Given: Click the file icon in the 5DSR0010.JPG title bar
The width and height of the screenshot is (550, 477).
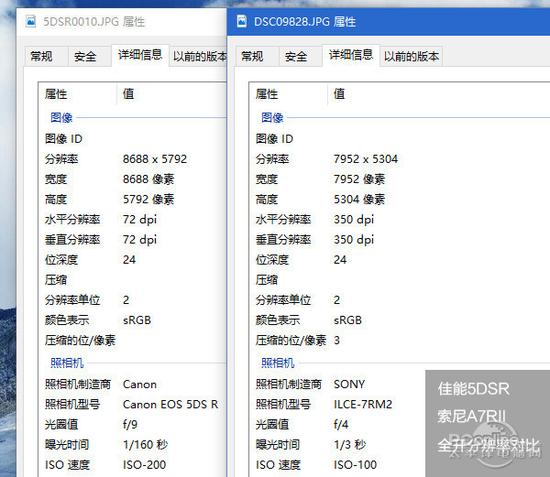Looking at the screenshot, I should point(31,21).
